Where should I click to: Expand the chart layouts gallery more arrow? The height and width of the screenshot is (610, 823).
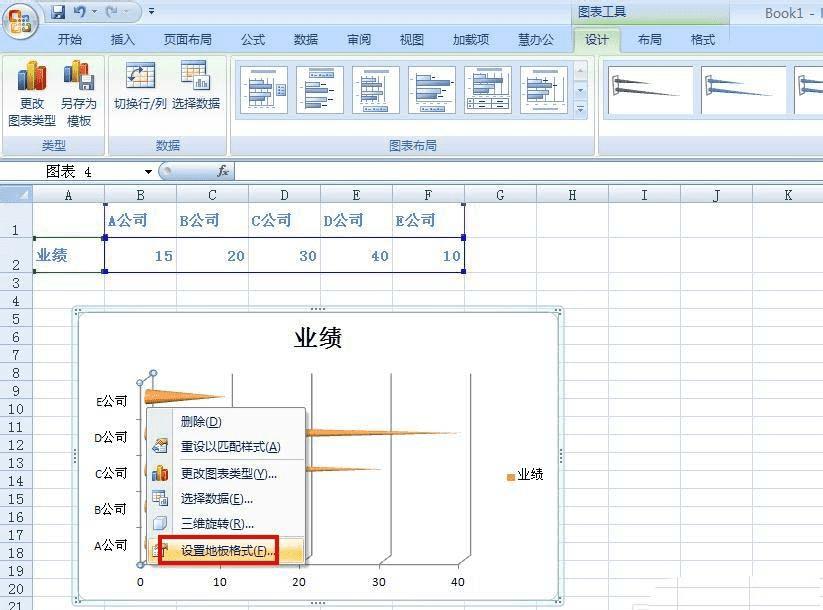(x=581, y=110)
